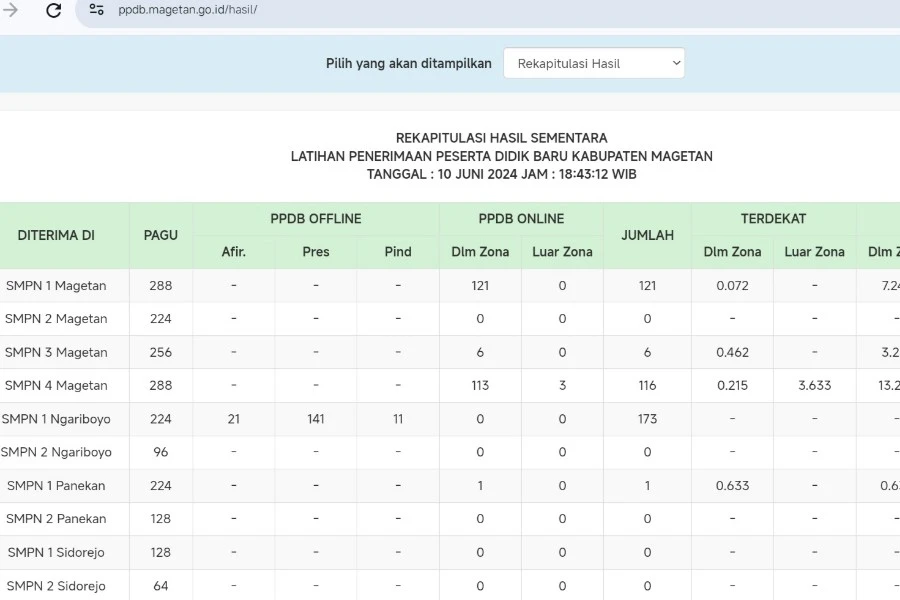Click terdekat value 0.462 for SMPN 3 Magetan
Screen dimensions: 900x600
pos(732,352)
